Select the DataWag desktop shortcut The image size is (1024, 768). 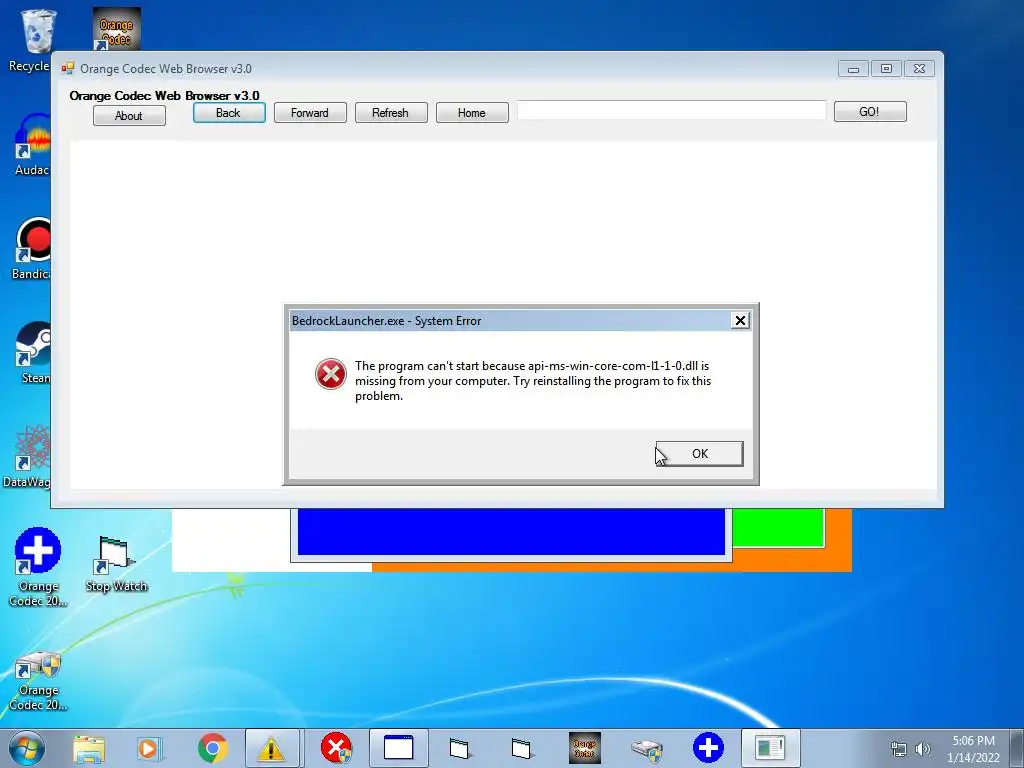(29, 456)
